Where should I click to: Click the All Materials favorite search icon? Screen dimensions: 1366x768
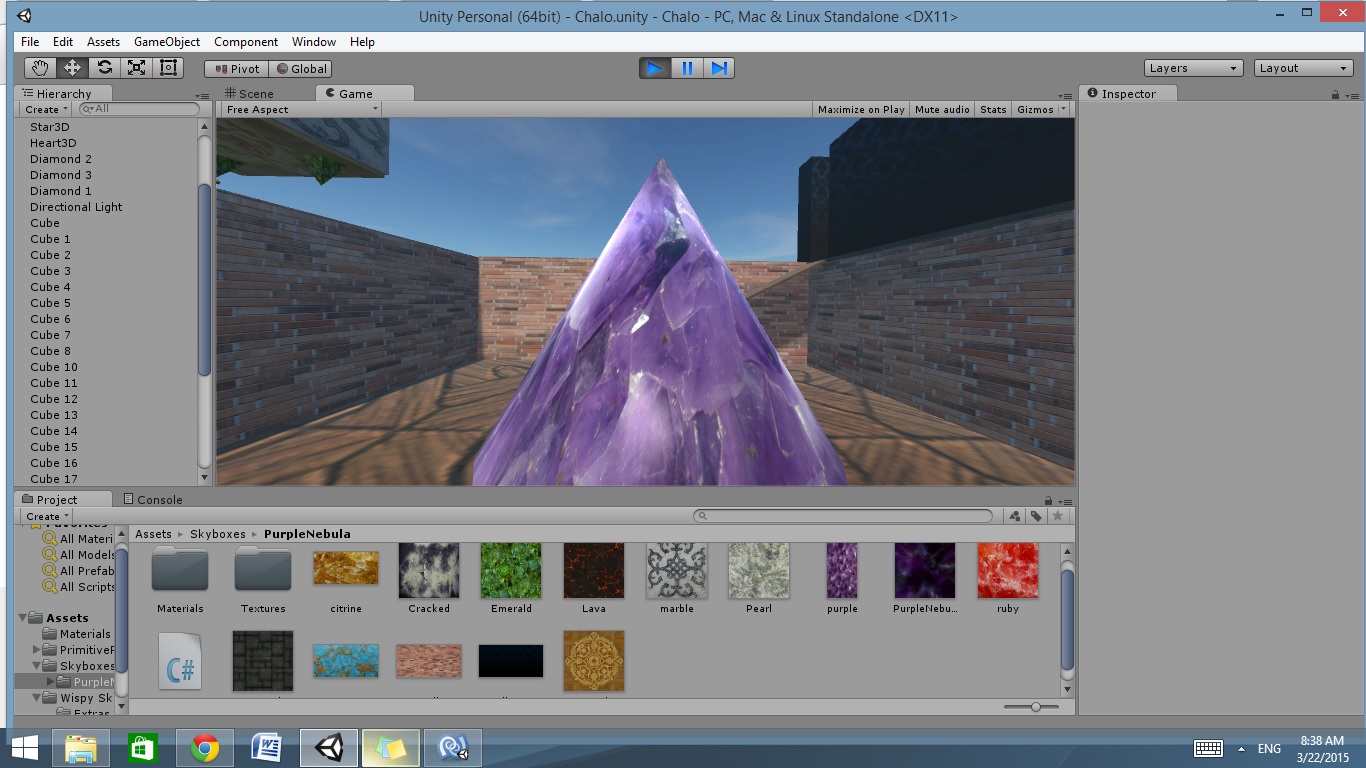click(x=50, y=539)
